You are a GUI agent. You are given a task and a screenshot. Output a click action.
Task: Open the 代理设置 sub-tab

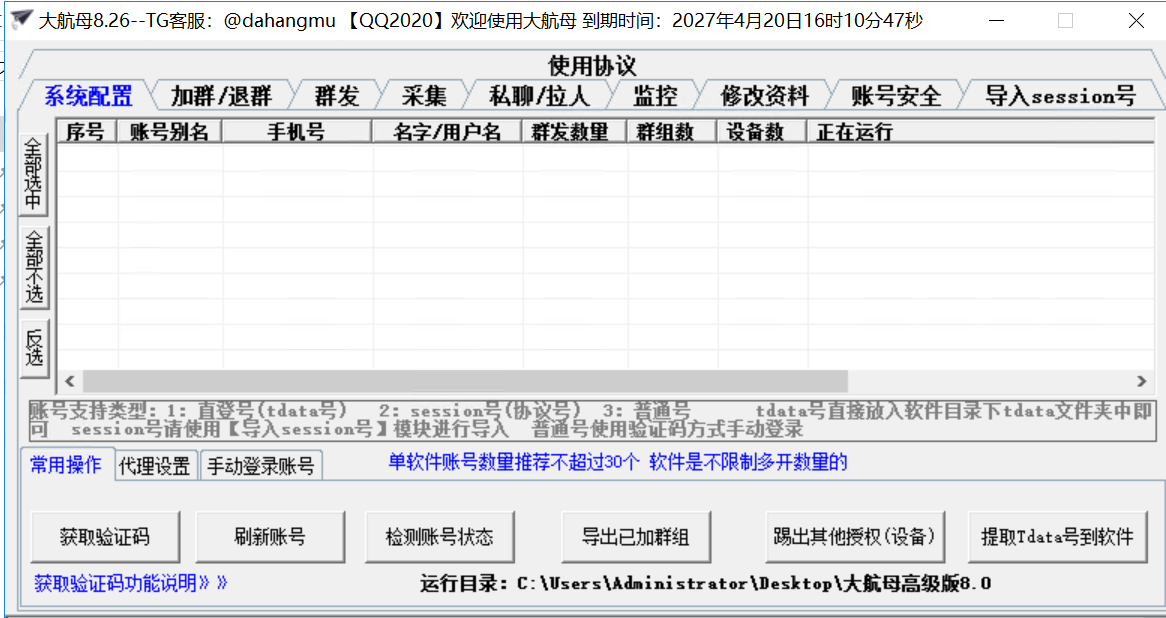point(154,466)
